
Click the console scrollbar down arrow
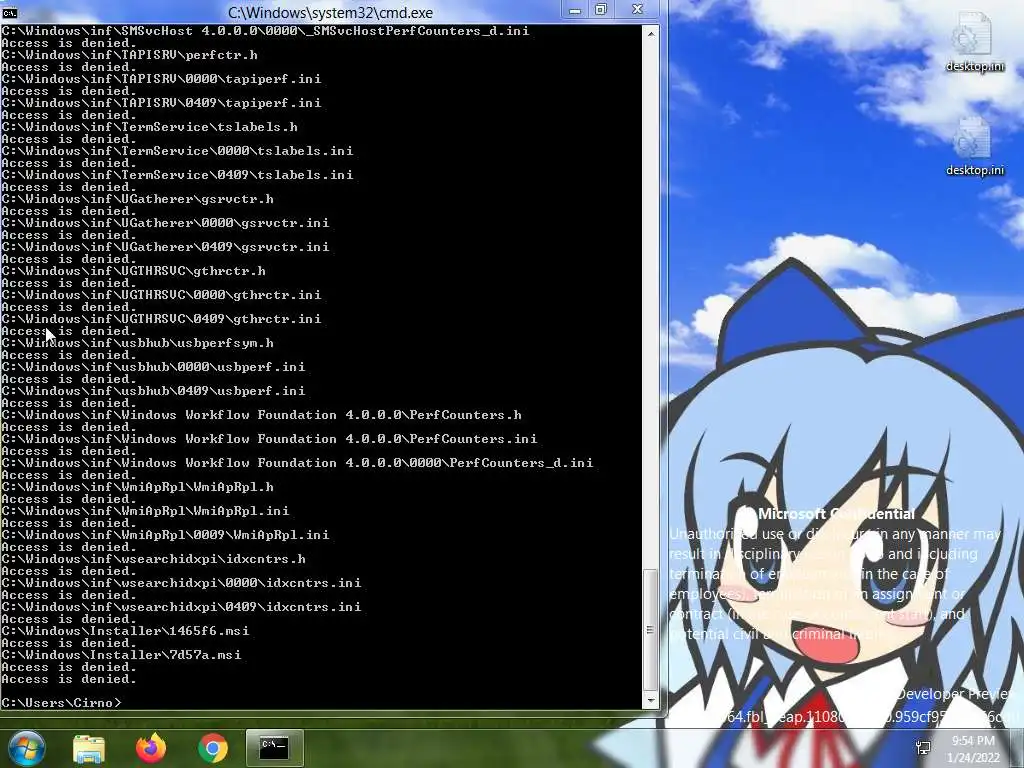point(650,701)
